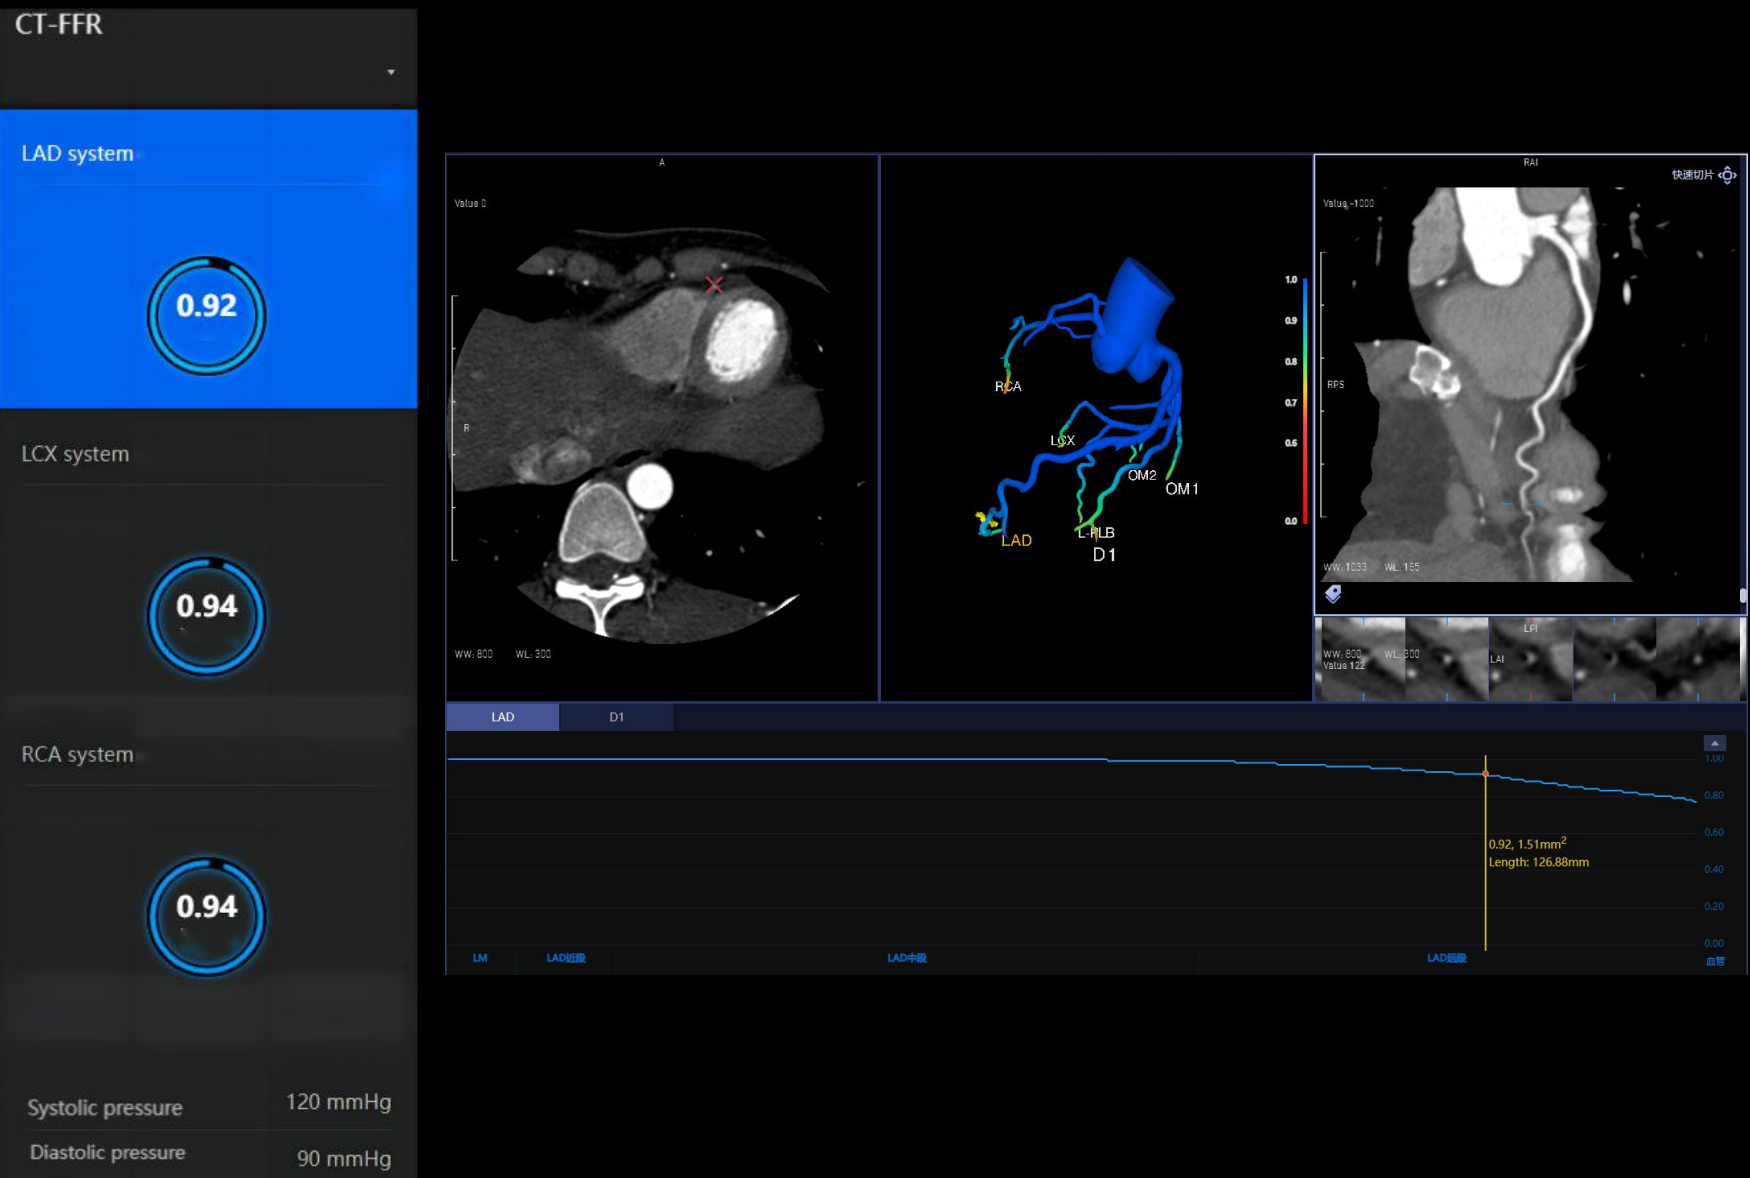The height and width of the screenshot is (1178, 1750).
Task: Click the tag label icon in the MPR view
Action: tap(1333, 594)
